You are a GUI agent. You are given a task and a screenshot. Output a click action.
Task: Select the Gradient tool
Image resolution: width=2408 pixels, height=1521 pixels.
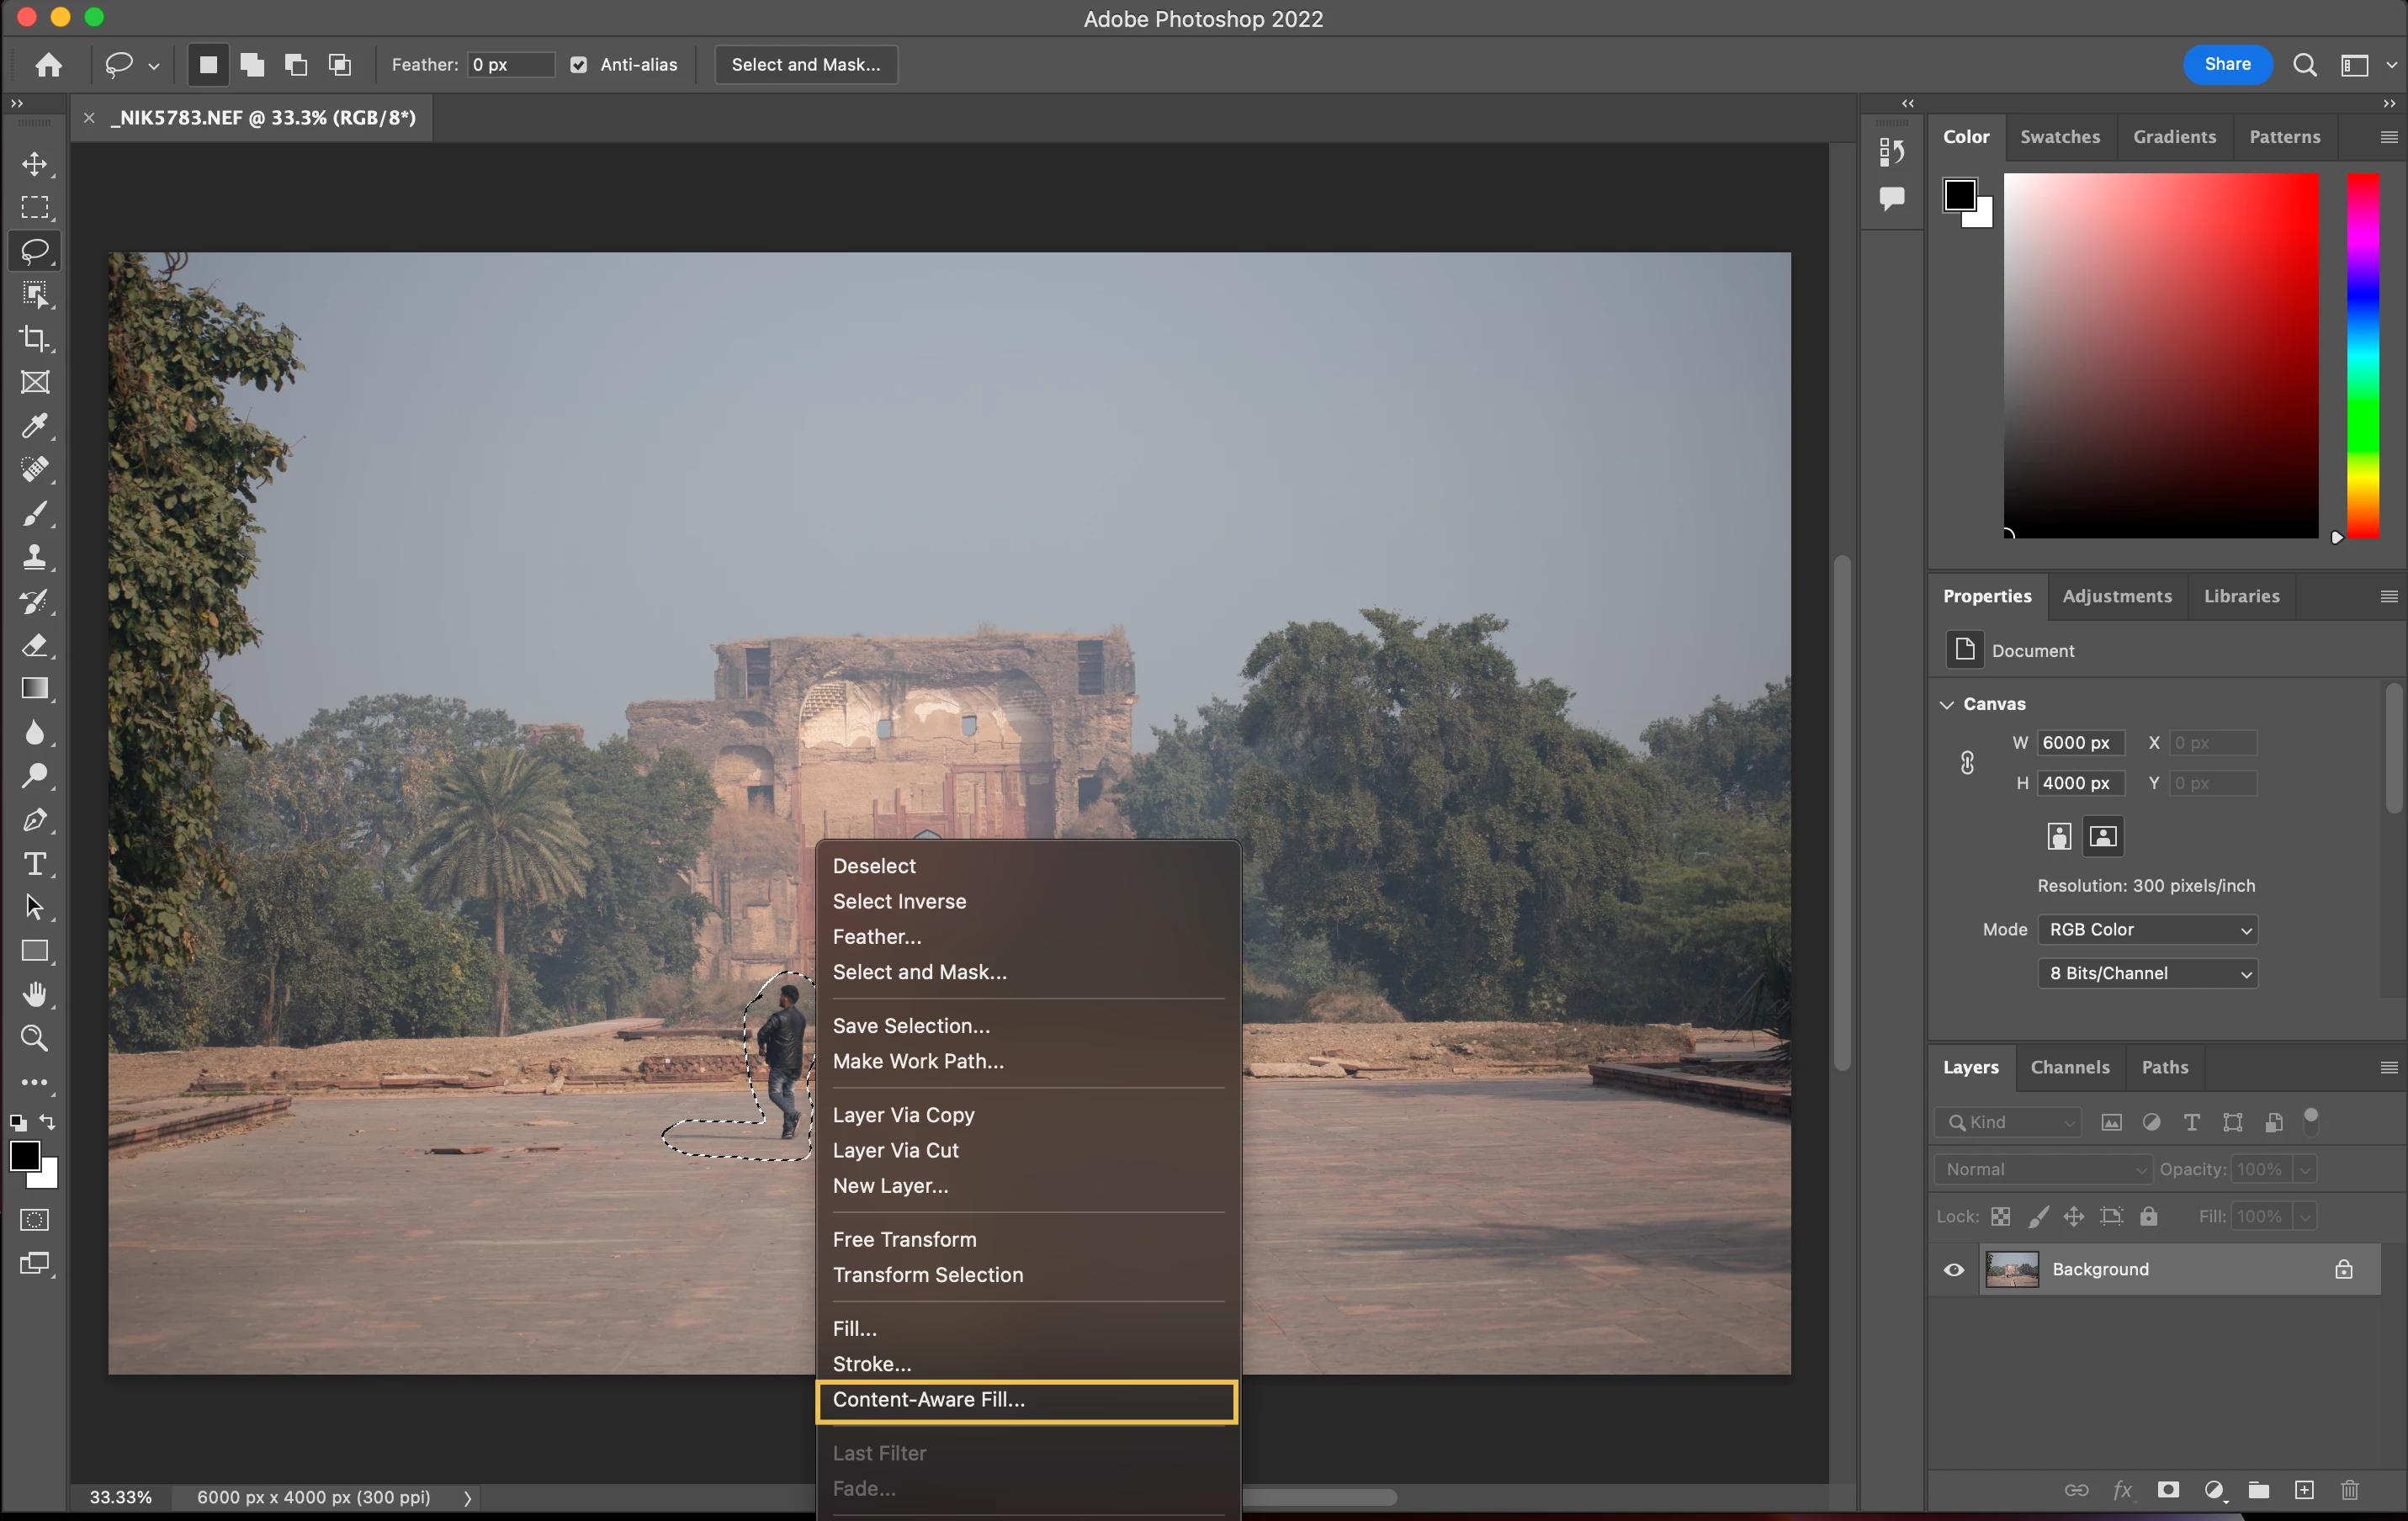(35, 688)
